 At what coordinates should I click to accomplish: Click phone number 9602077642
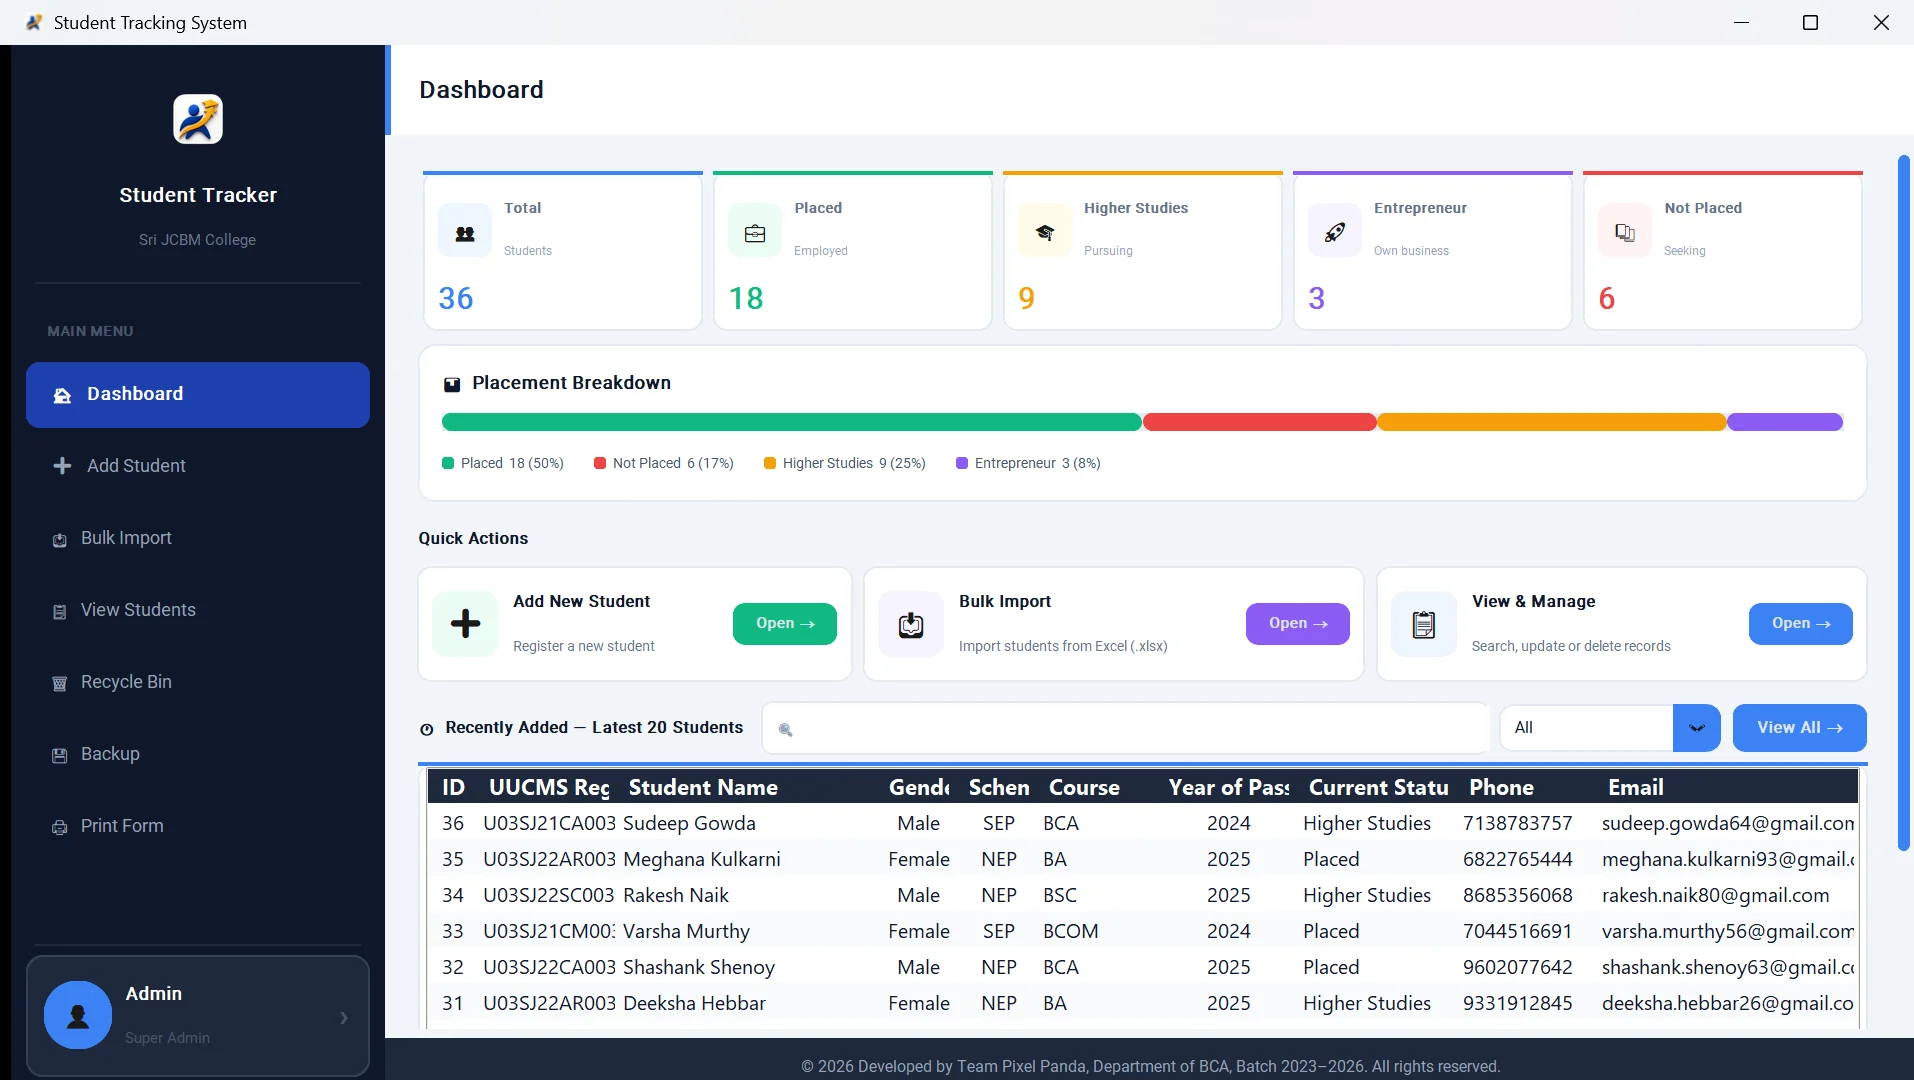[x=1518, y=967]
